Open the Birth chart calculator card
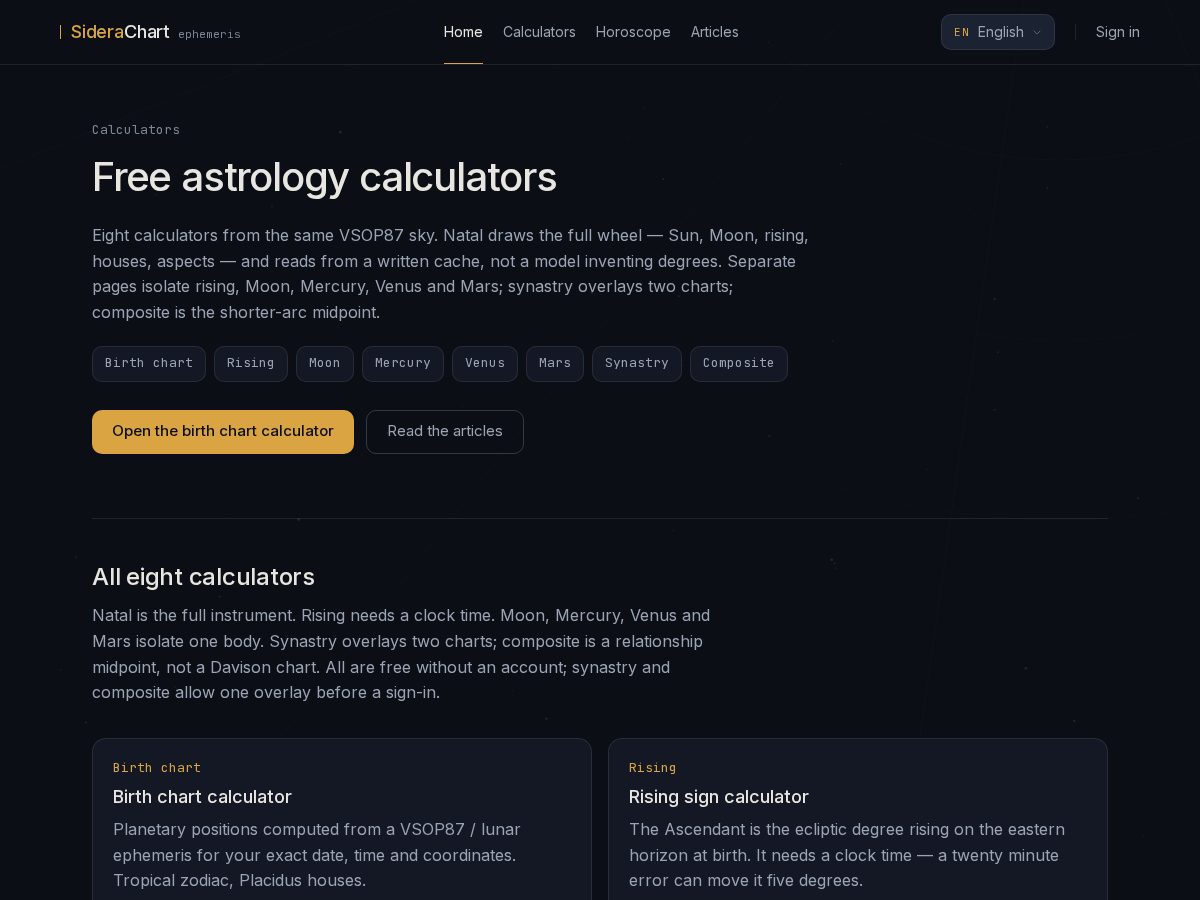Screen dimensions: 1200x900 342,820
